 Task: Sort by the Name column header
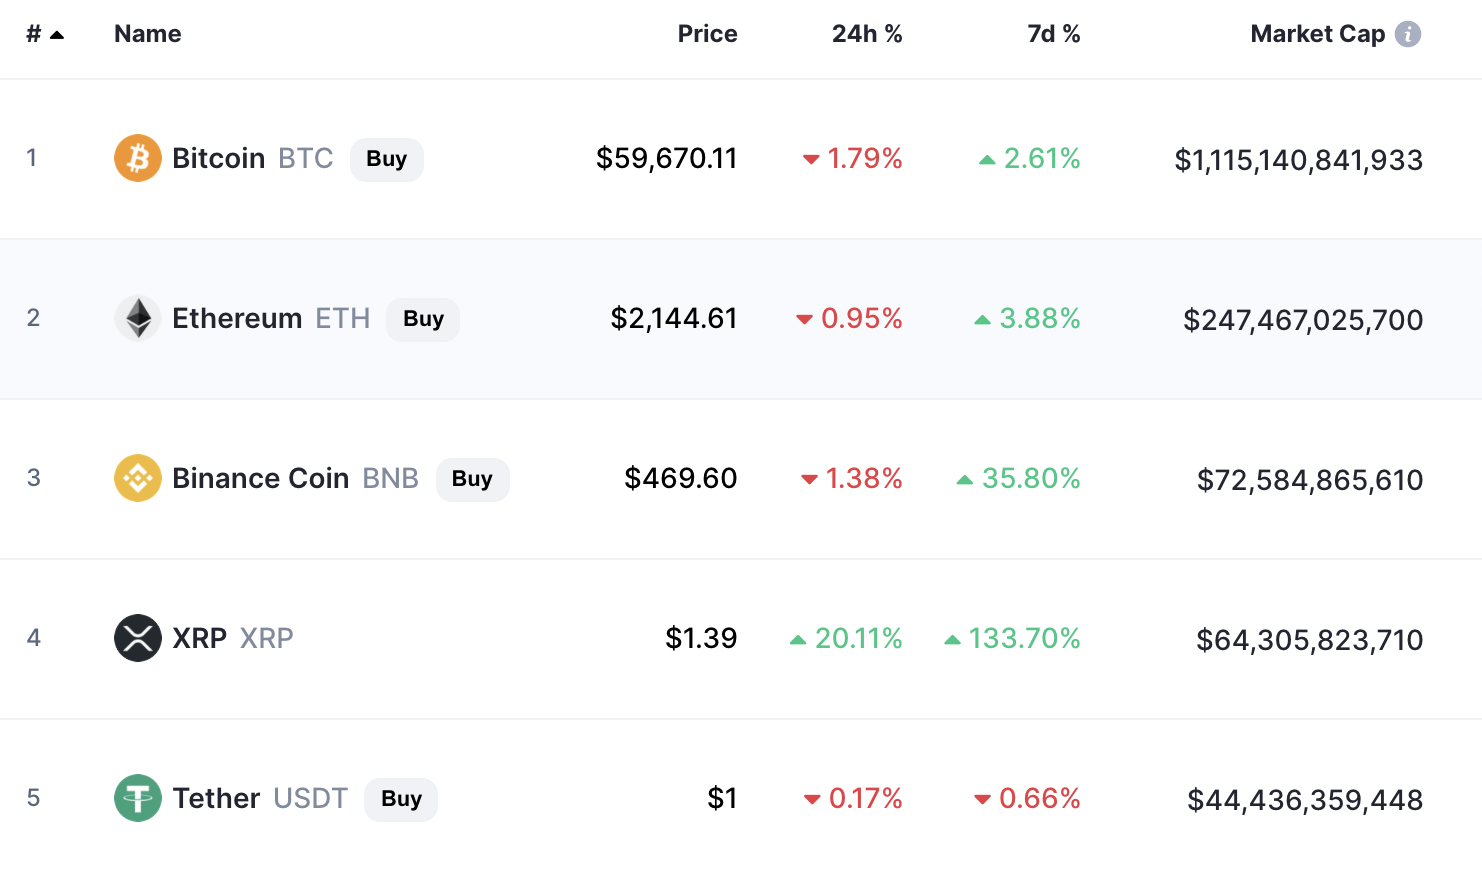(148, 34)
